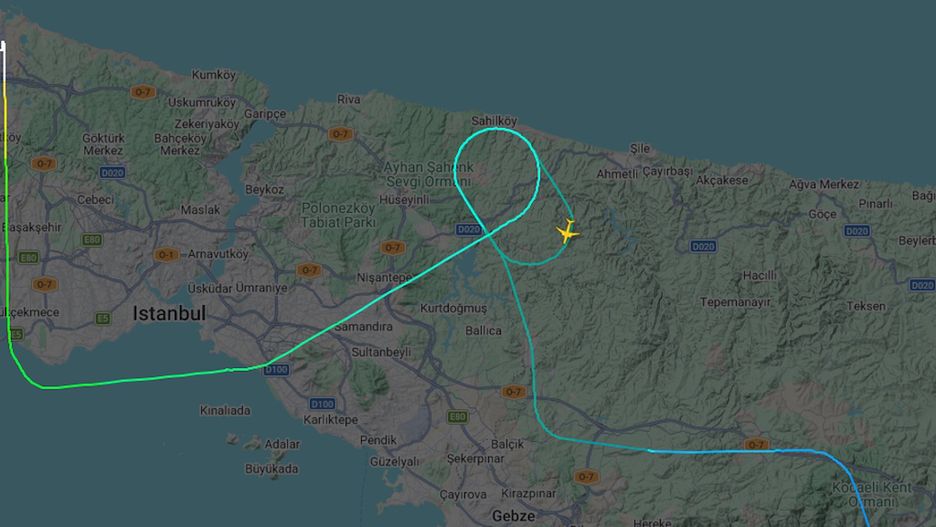
Task: Click the Tepemanayır label
Action: pyautogui.click(x=735, y=303)
